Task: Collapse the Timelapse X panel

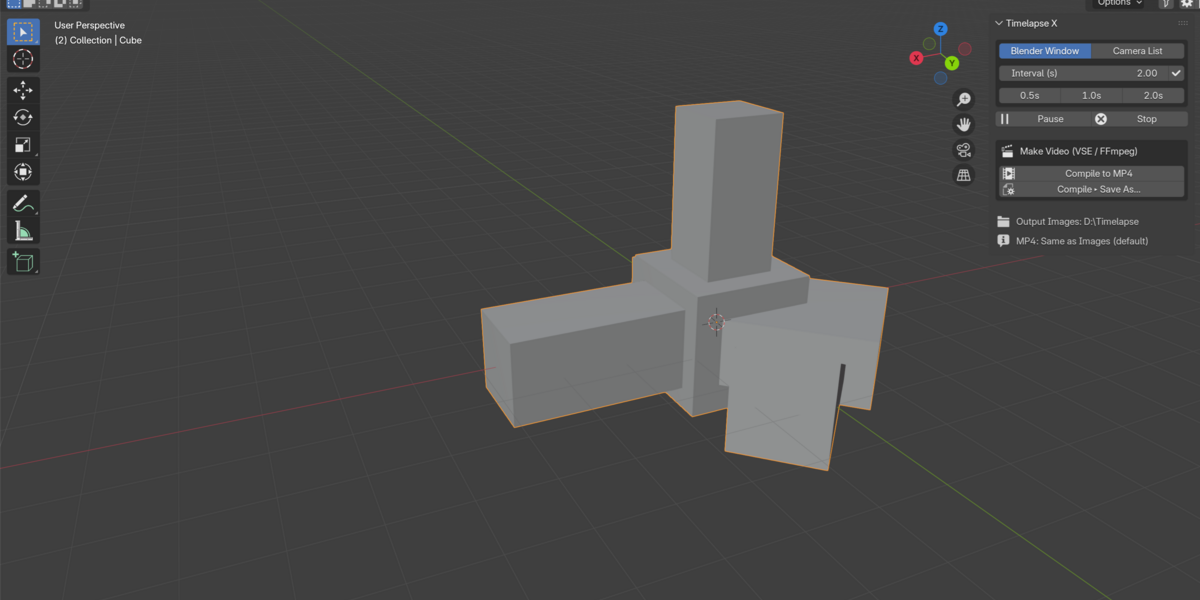Action: [999, 23]
